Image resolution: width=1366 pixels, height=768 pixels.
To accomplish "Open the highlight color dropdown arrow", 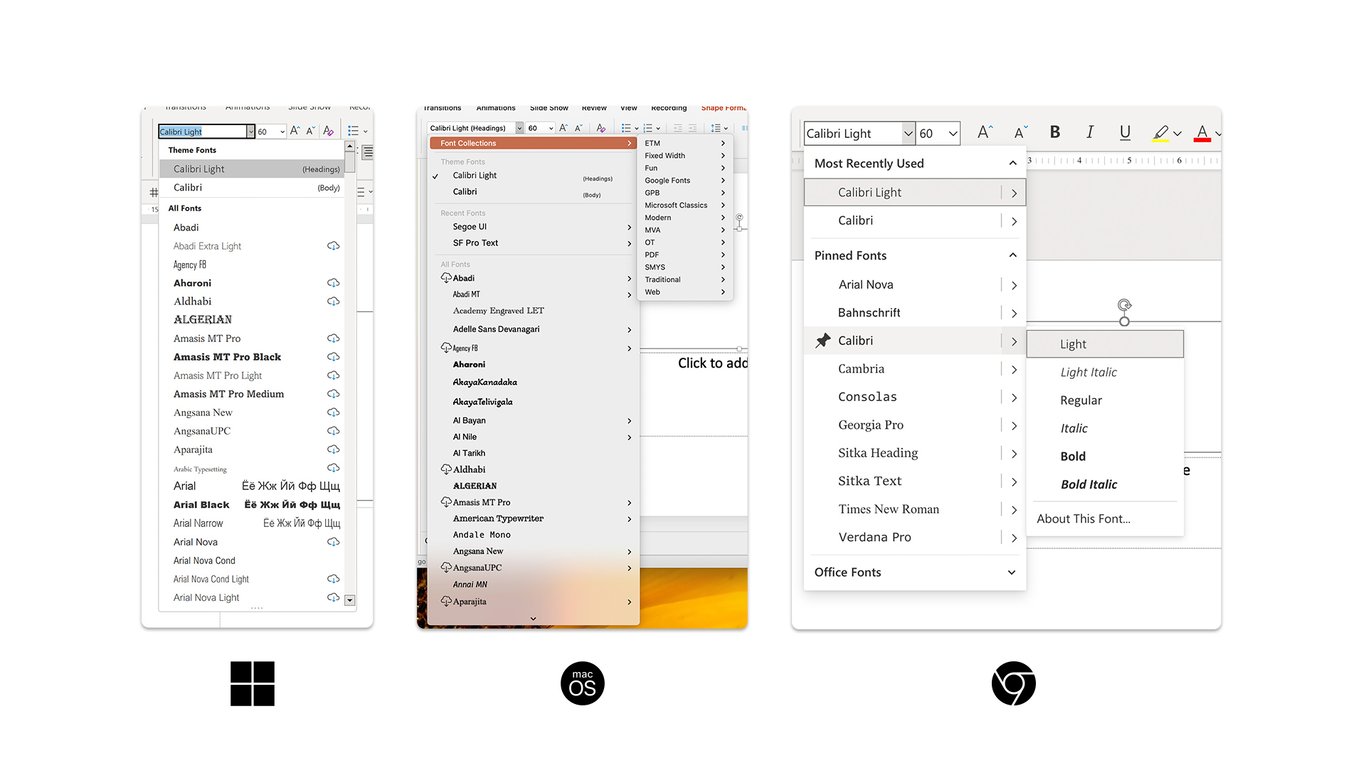I will (1178, 133).
